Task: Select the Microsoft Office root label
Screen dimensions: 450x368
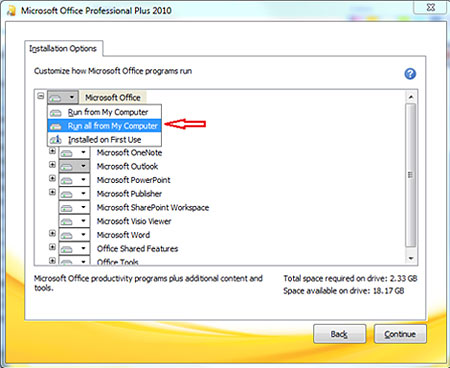Action: pos(113,98)
